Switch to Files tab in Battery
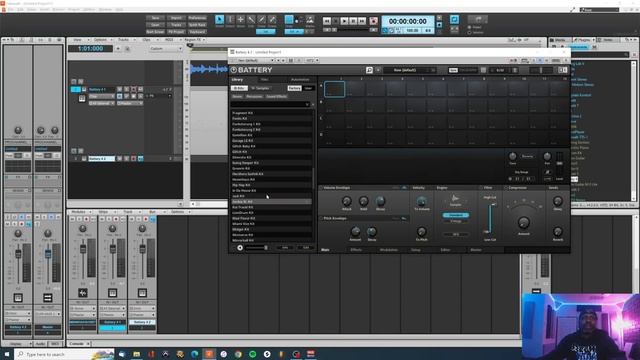The image size is (640, 360). 264,80
